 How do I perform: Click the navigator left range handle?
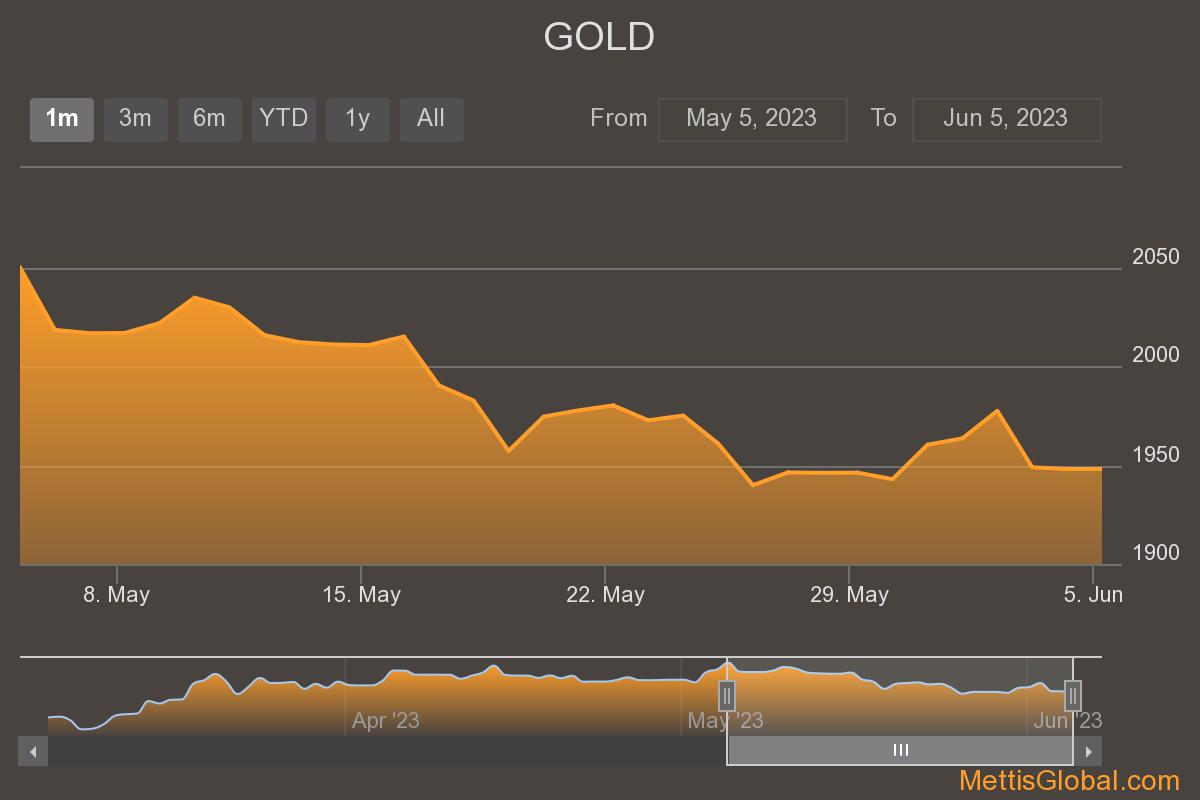(x=727, y=695)
